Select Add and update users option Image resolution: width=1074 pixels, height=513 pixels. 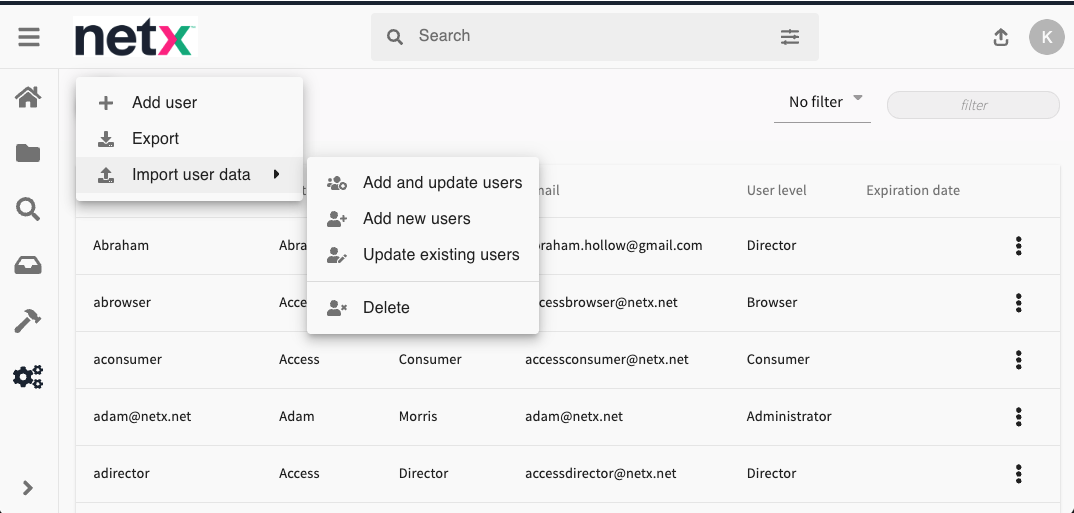[x=442, y=183]
